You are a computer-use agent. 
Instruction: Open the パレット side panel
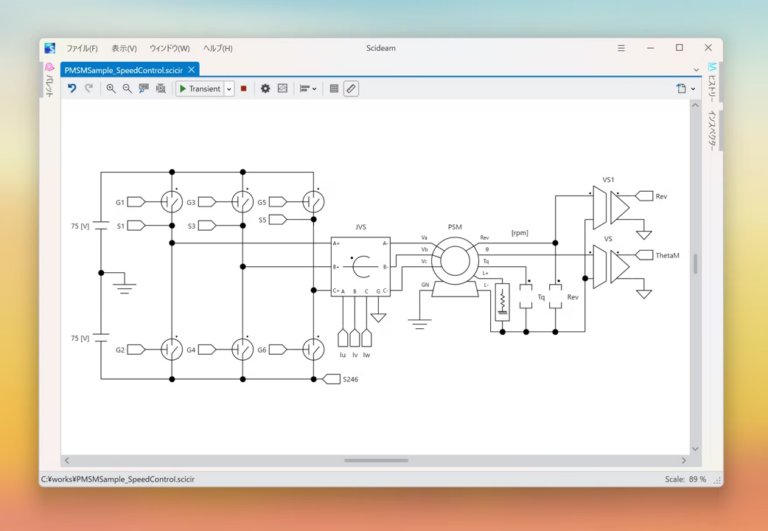[x=49, y=85]
